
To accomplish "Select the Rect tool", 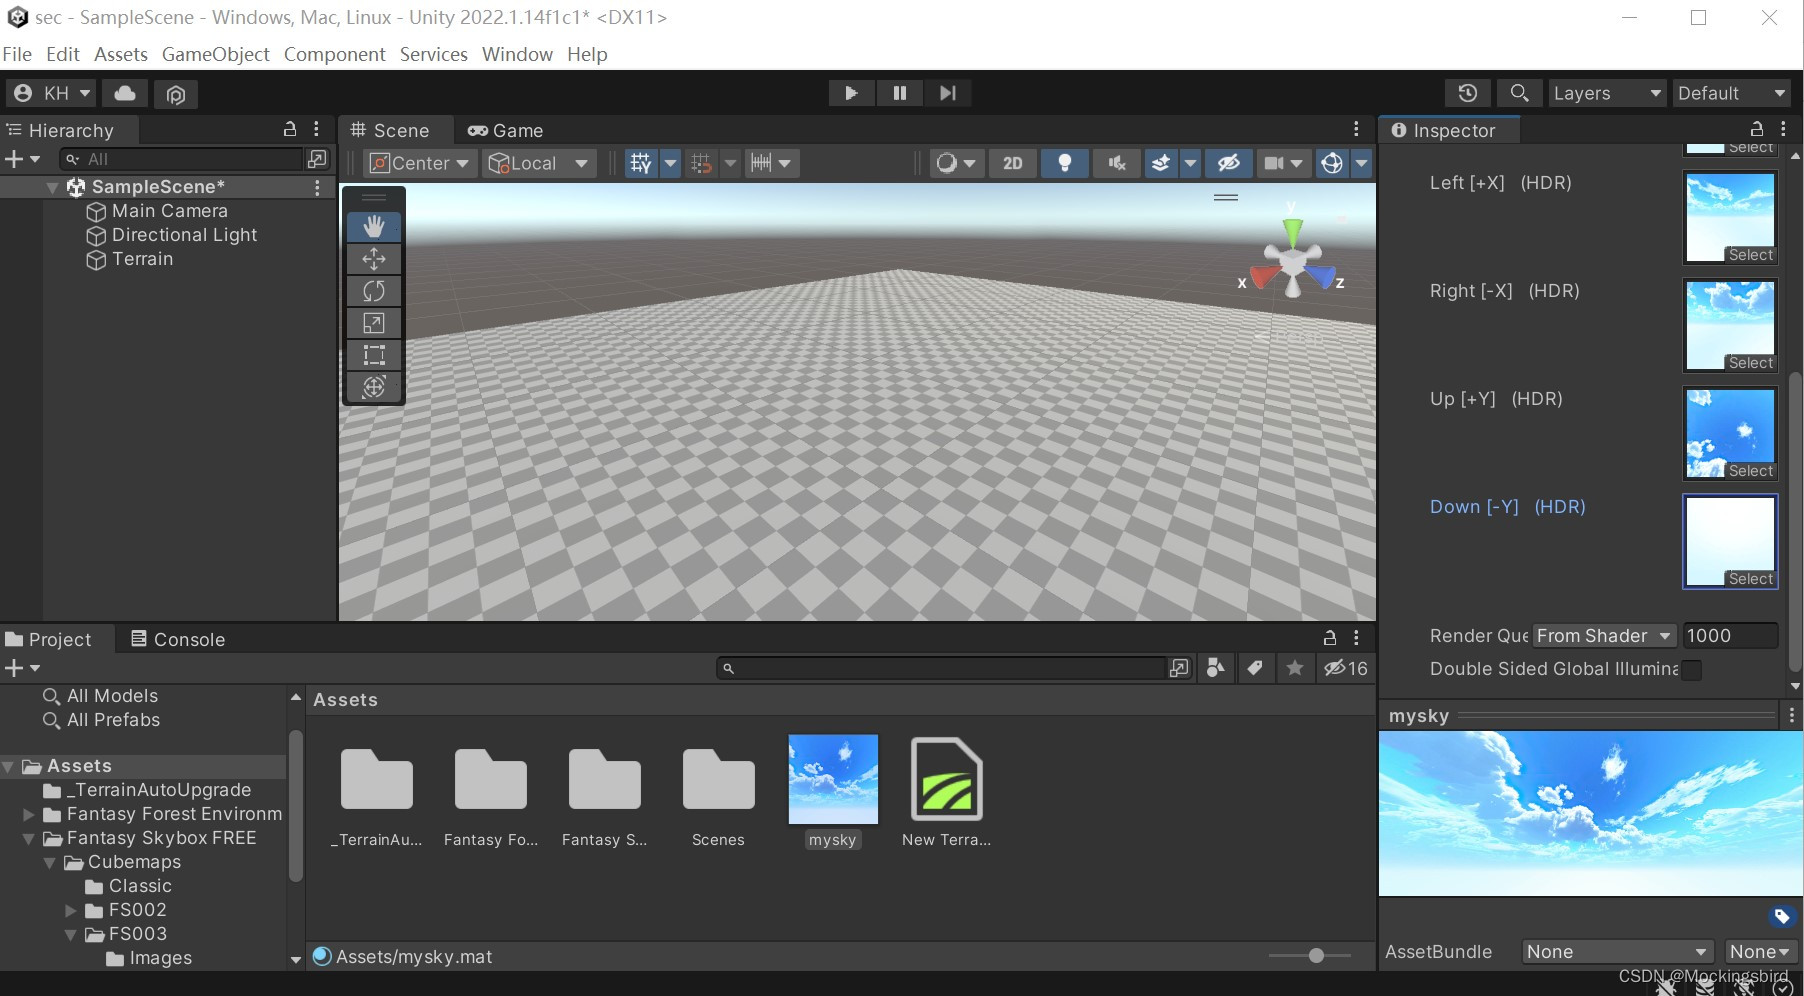I will [x=374, y=355].
